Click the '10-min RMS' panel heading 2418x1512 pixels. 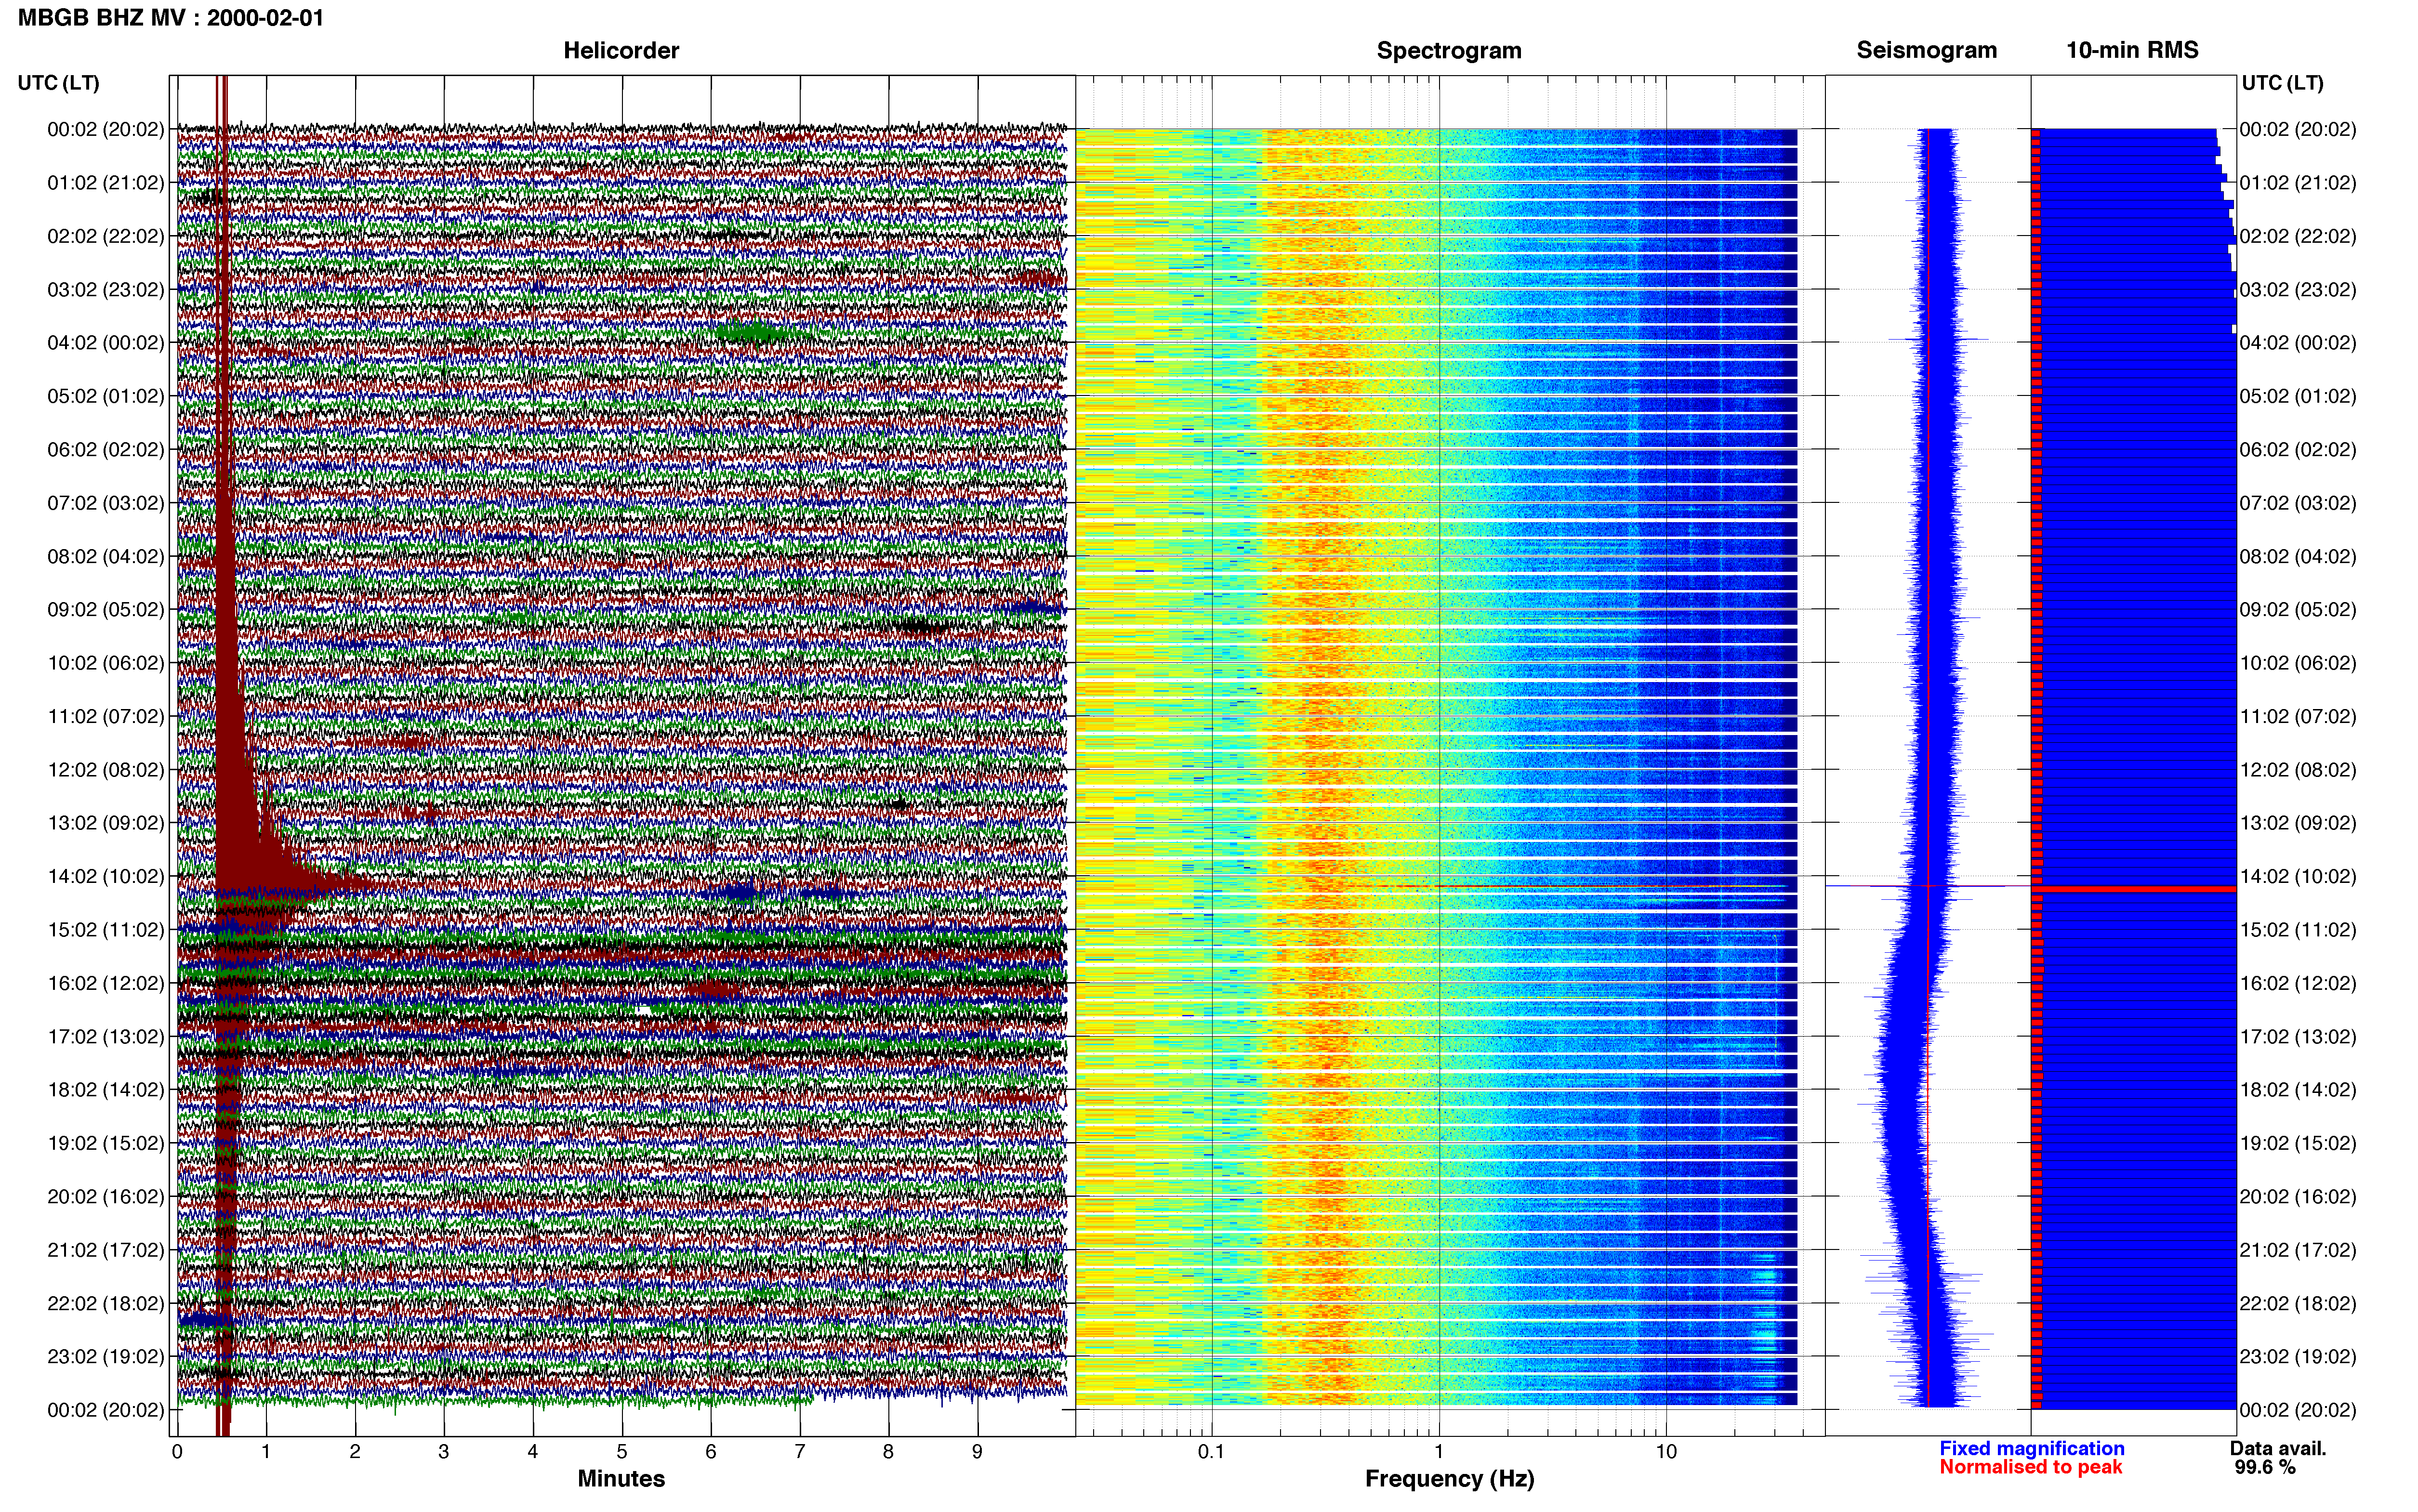2132,50
